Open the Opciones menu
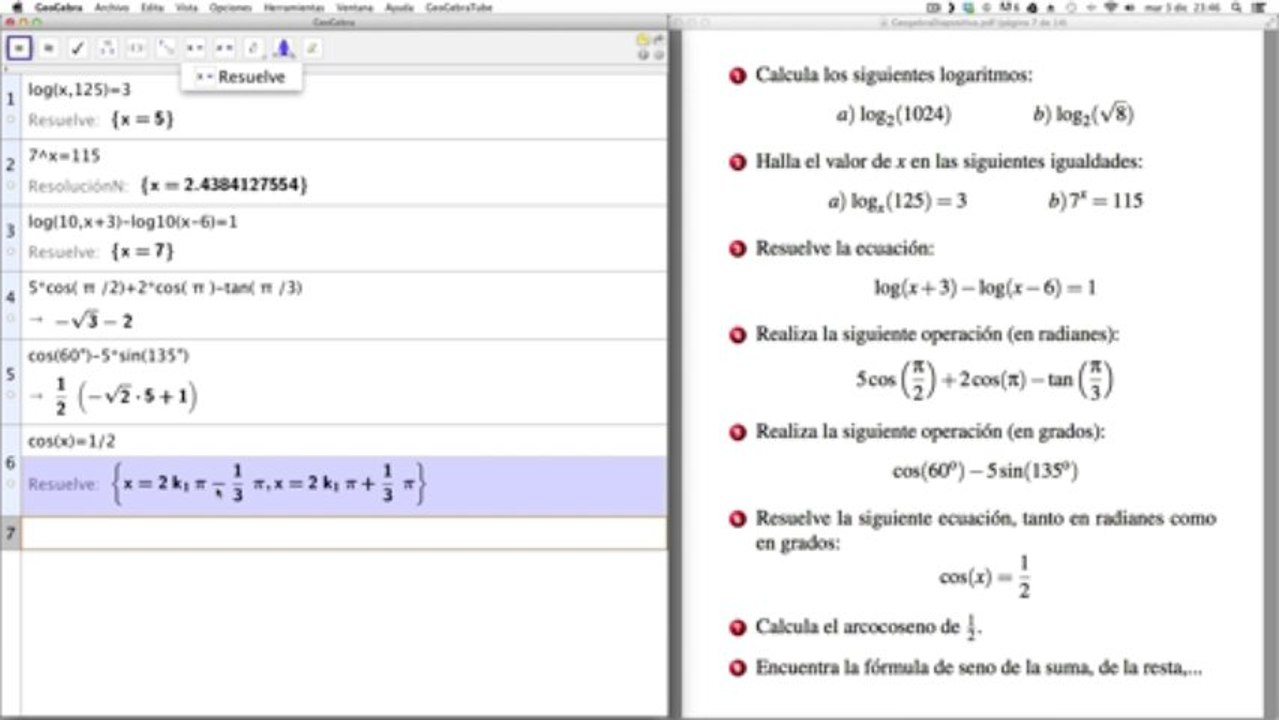This screenshot has height=720, width=1279. (x=230, y=7)
